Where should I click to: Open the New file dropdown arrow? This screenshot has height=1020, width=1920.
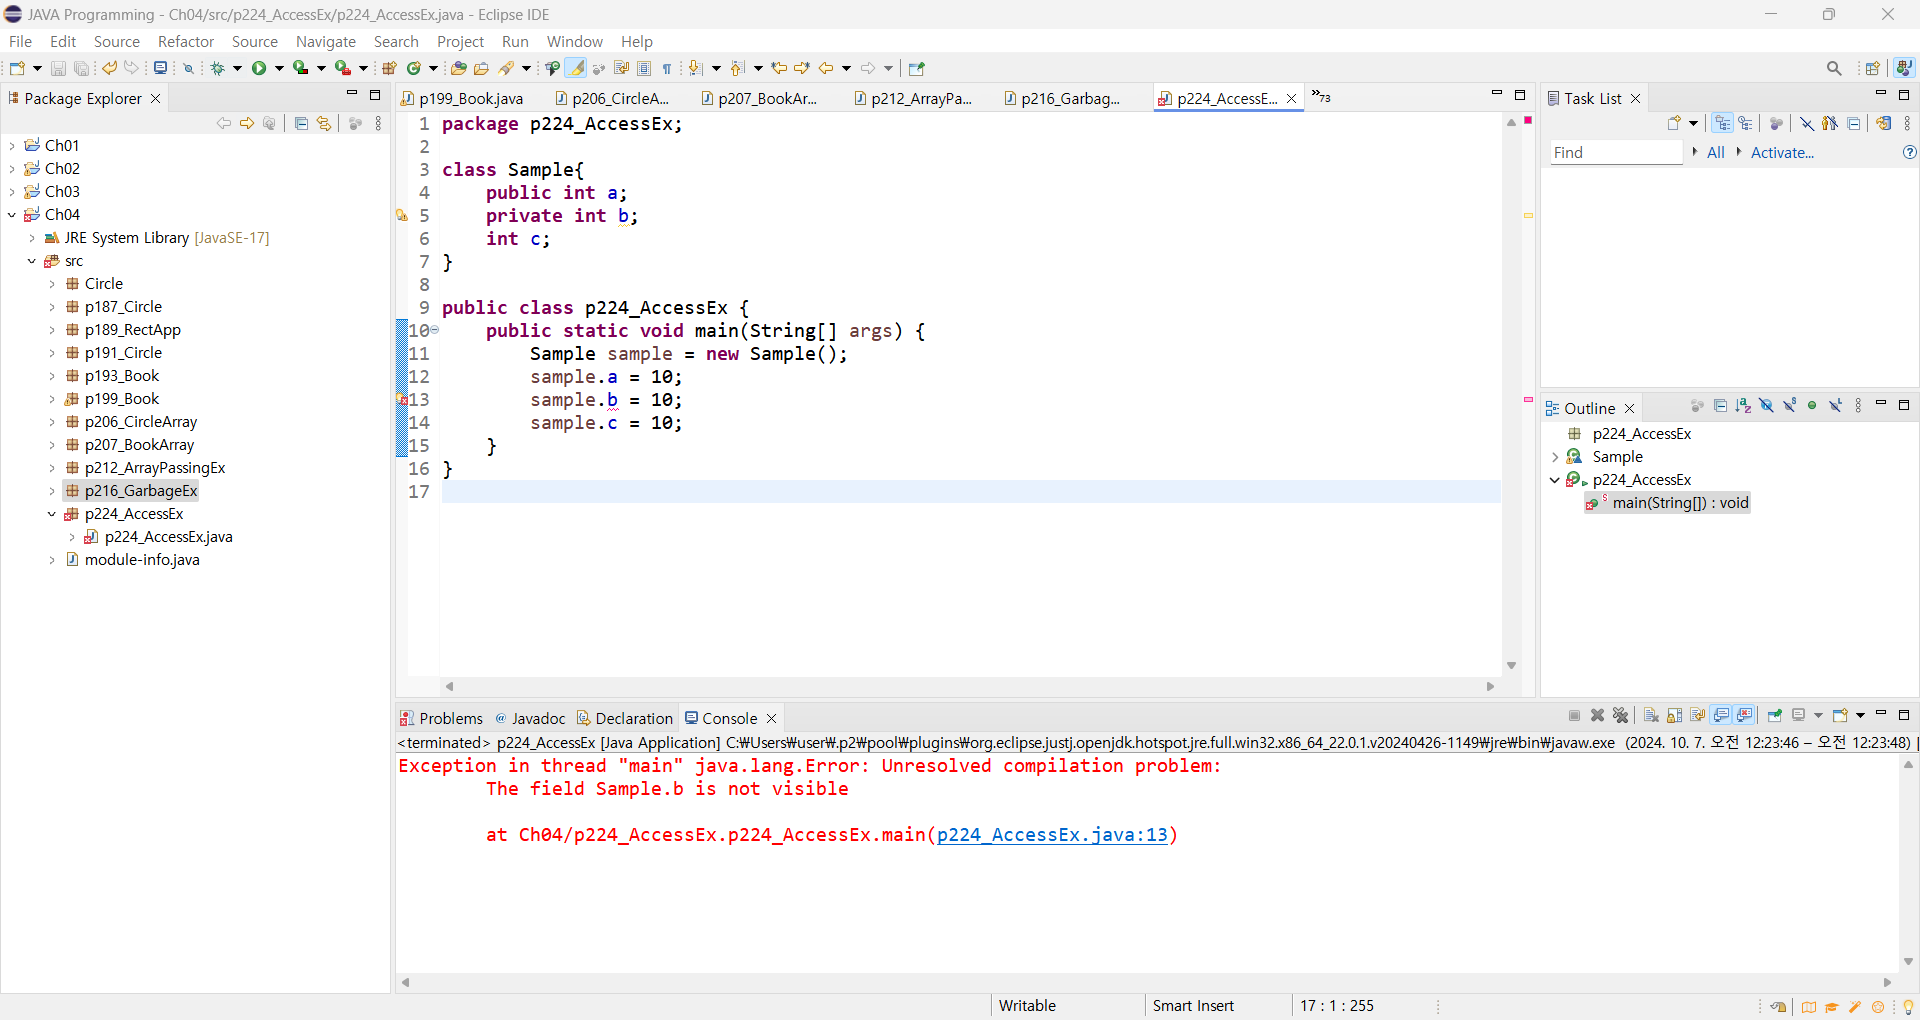(x=37, y=68)
